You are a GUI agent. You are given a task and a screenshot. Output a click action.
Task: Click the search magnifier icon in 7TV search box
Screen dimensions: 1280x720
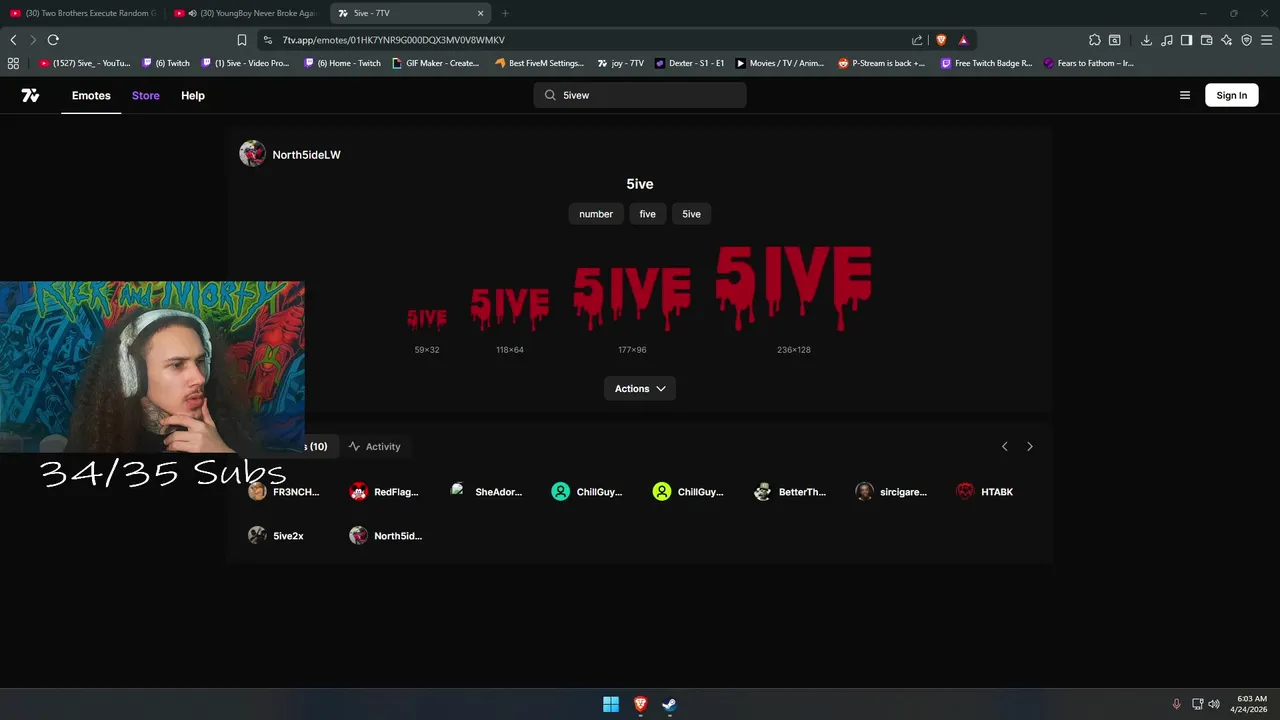point(550,95)
